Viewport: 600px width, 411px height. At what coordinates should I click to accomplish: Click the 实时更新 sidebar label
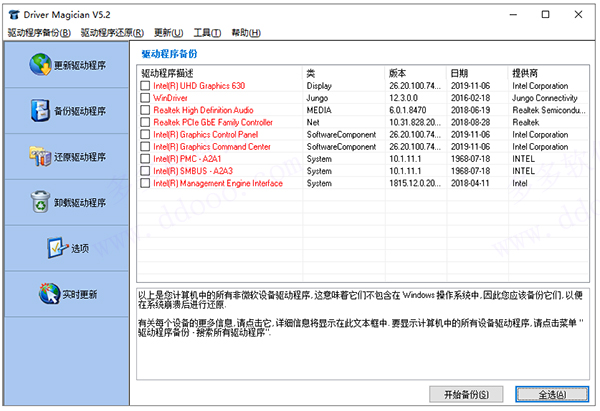pyautogui.click(x=80, y=294)
